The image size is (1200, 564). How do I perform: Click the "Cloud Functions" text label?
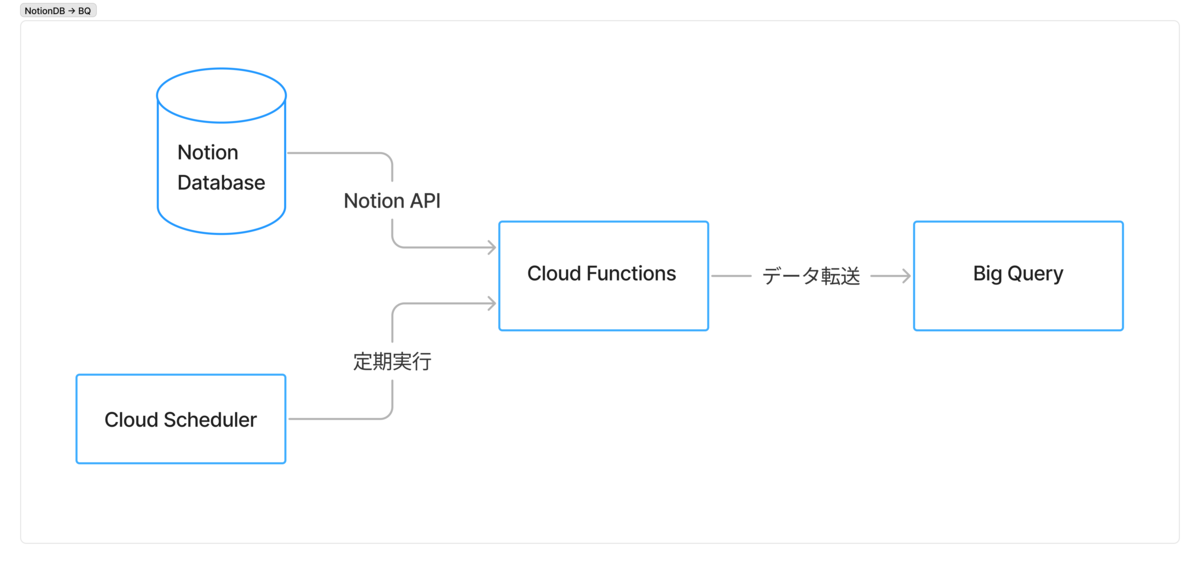[602, 274]
